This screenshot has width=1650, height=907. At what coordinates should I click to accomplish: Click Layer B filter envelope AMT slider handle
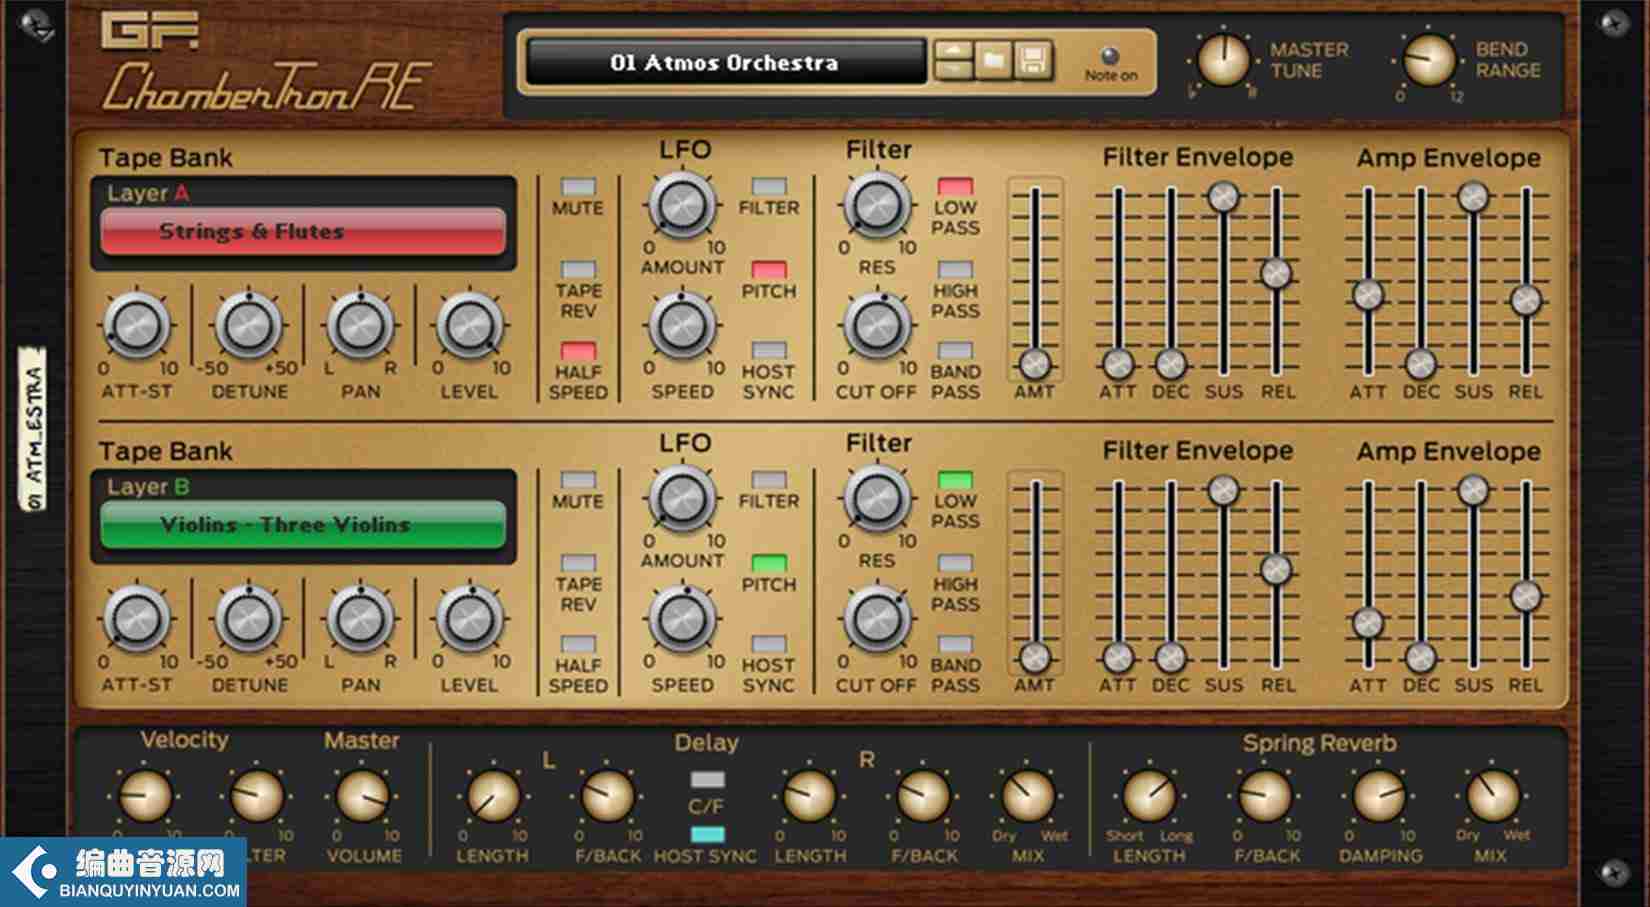click(1035, 658)
